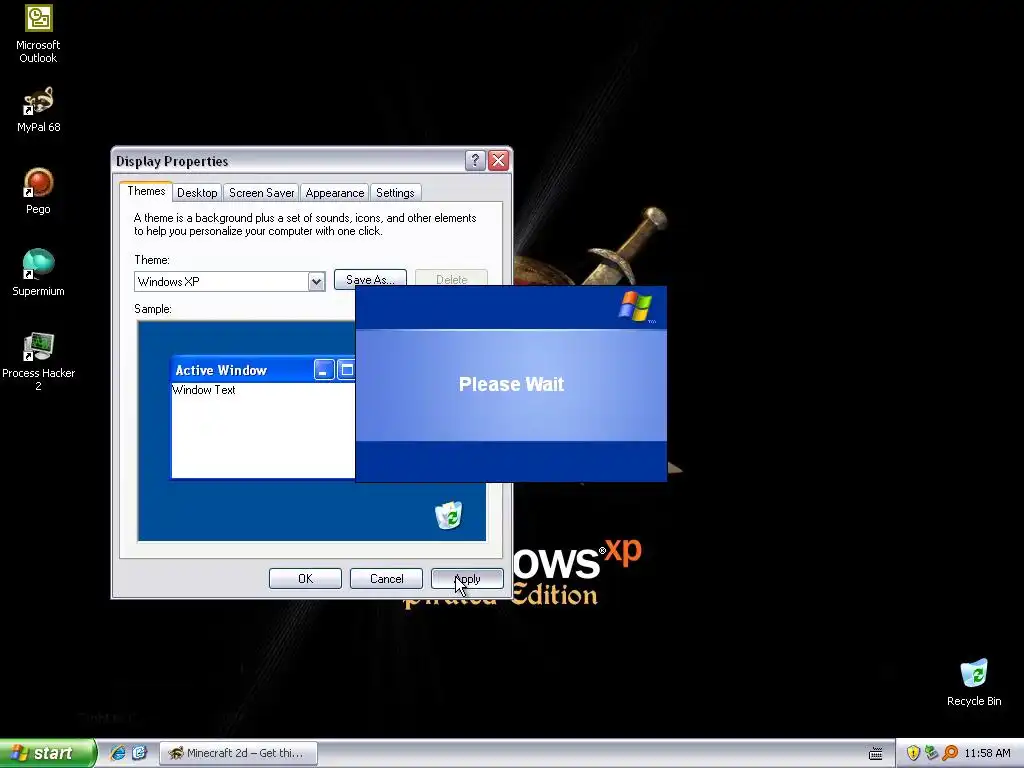Viewport: 1024px width, 768px height.
Task: Click the Start button on the taskbar
Action: point(48,753)
